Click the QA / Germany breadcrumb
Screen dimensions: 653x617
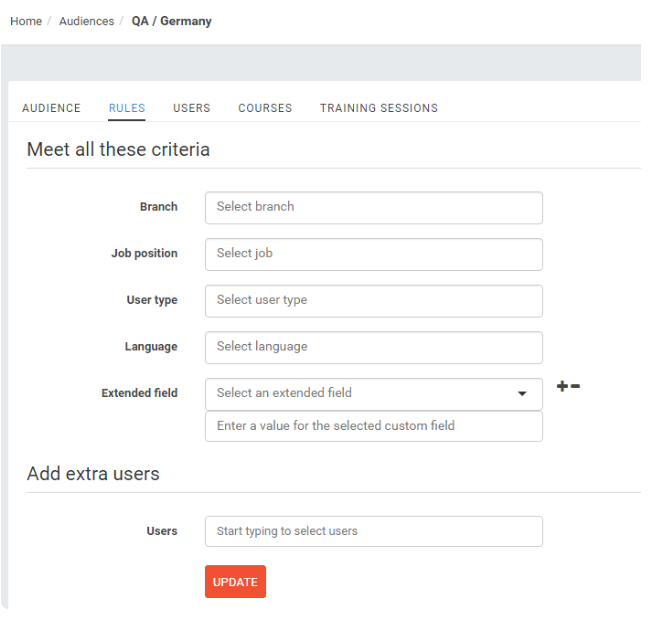172,21
